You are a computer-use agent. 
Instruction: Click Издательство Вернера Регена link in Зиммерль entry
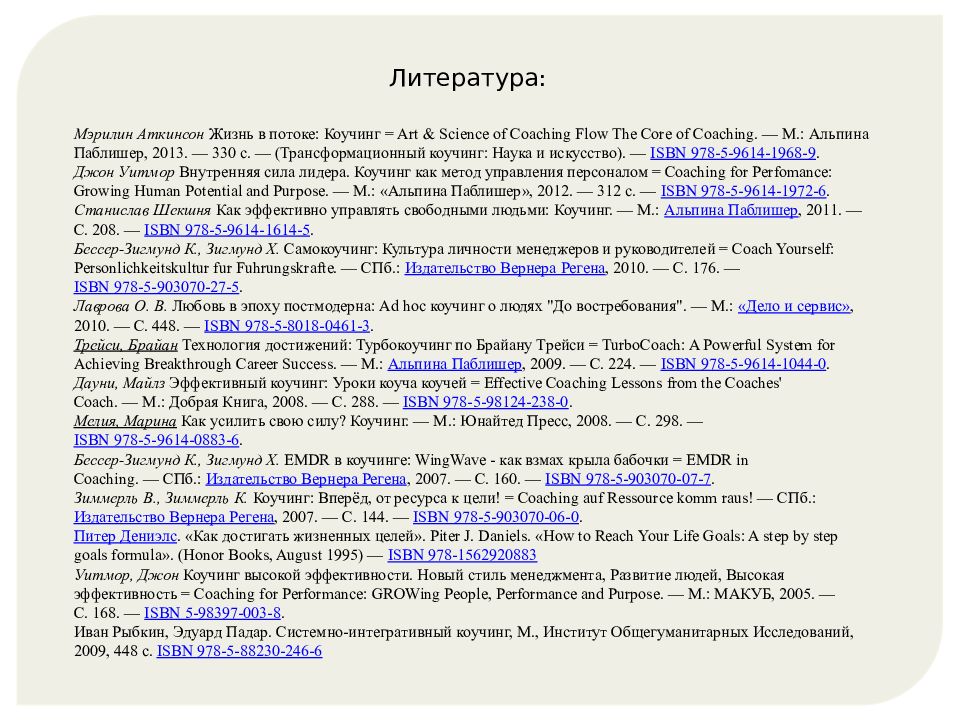tap(174, 517)
